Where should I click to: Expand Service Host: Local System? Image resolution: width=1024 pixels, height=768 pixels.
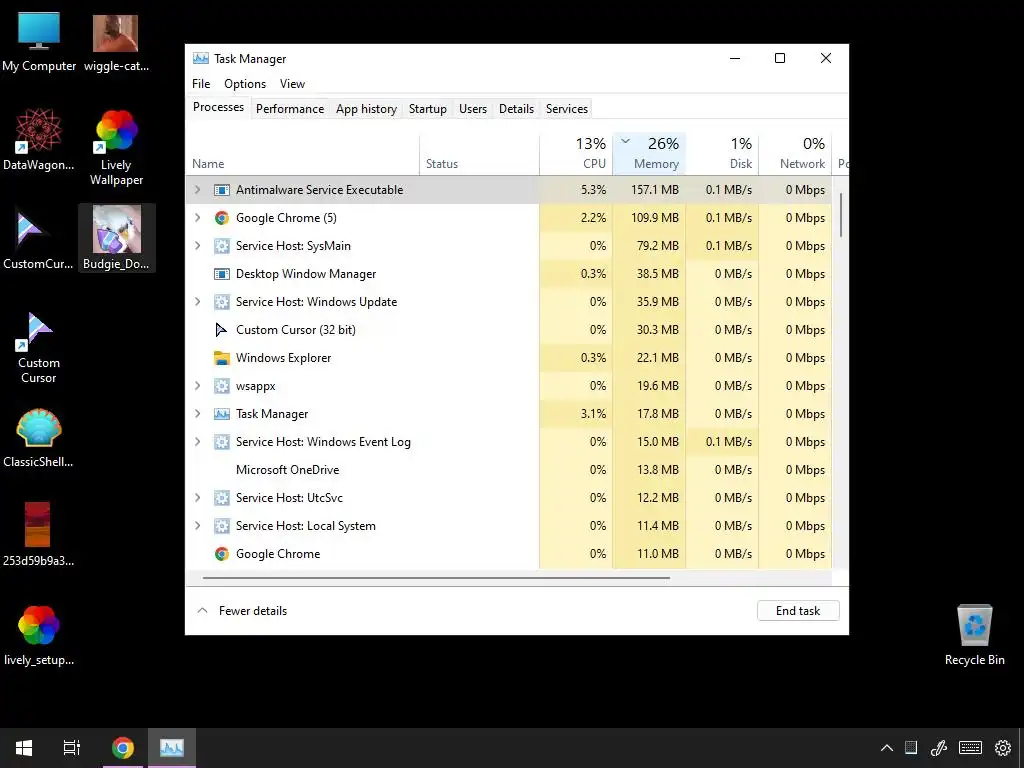[198, 526]
